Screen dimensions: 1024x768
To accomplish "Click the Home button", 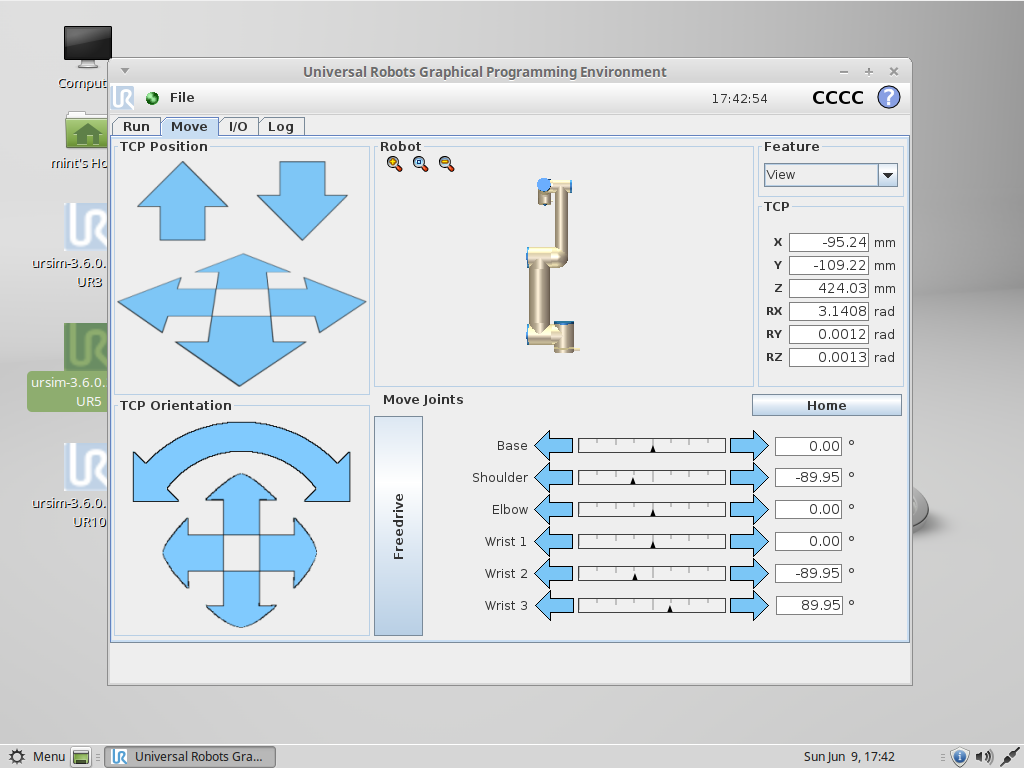I will point(826,405).
